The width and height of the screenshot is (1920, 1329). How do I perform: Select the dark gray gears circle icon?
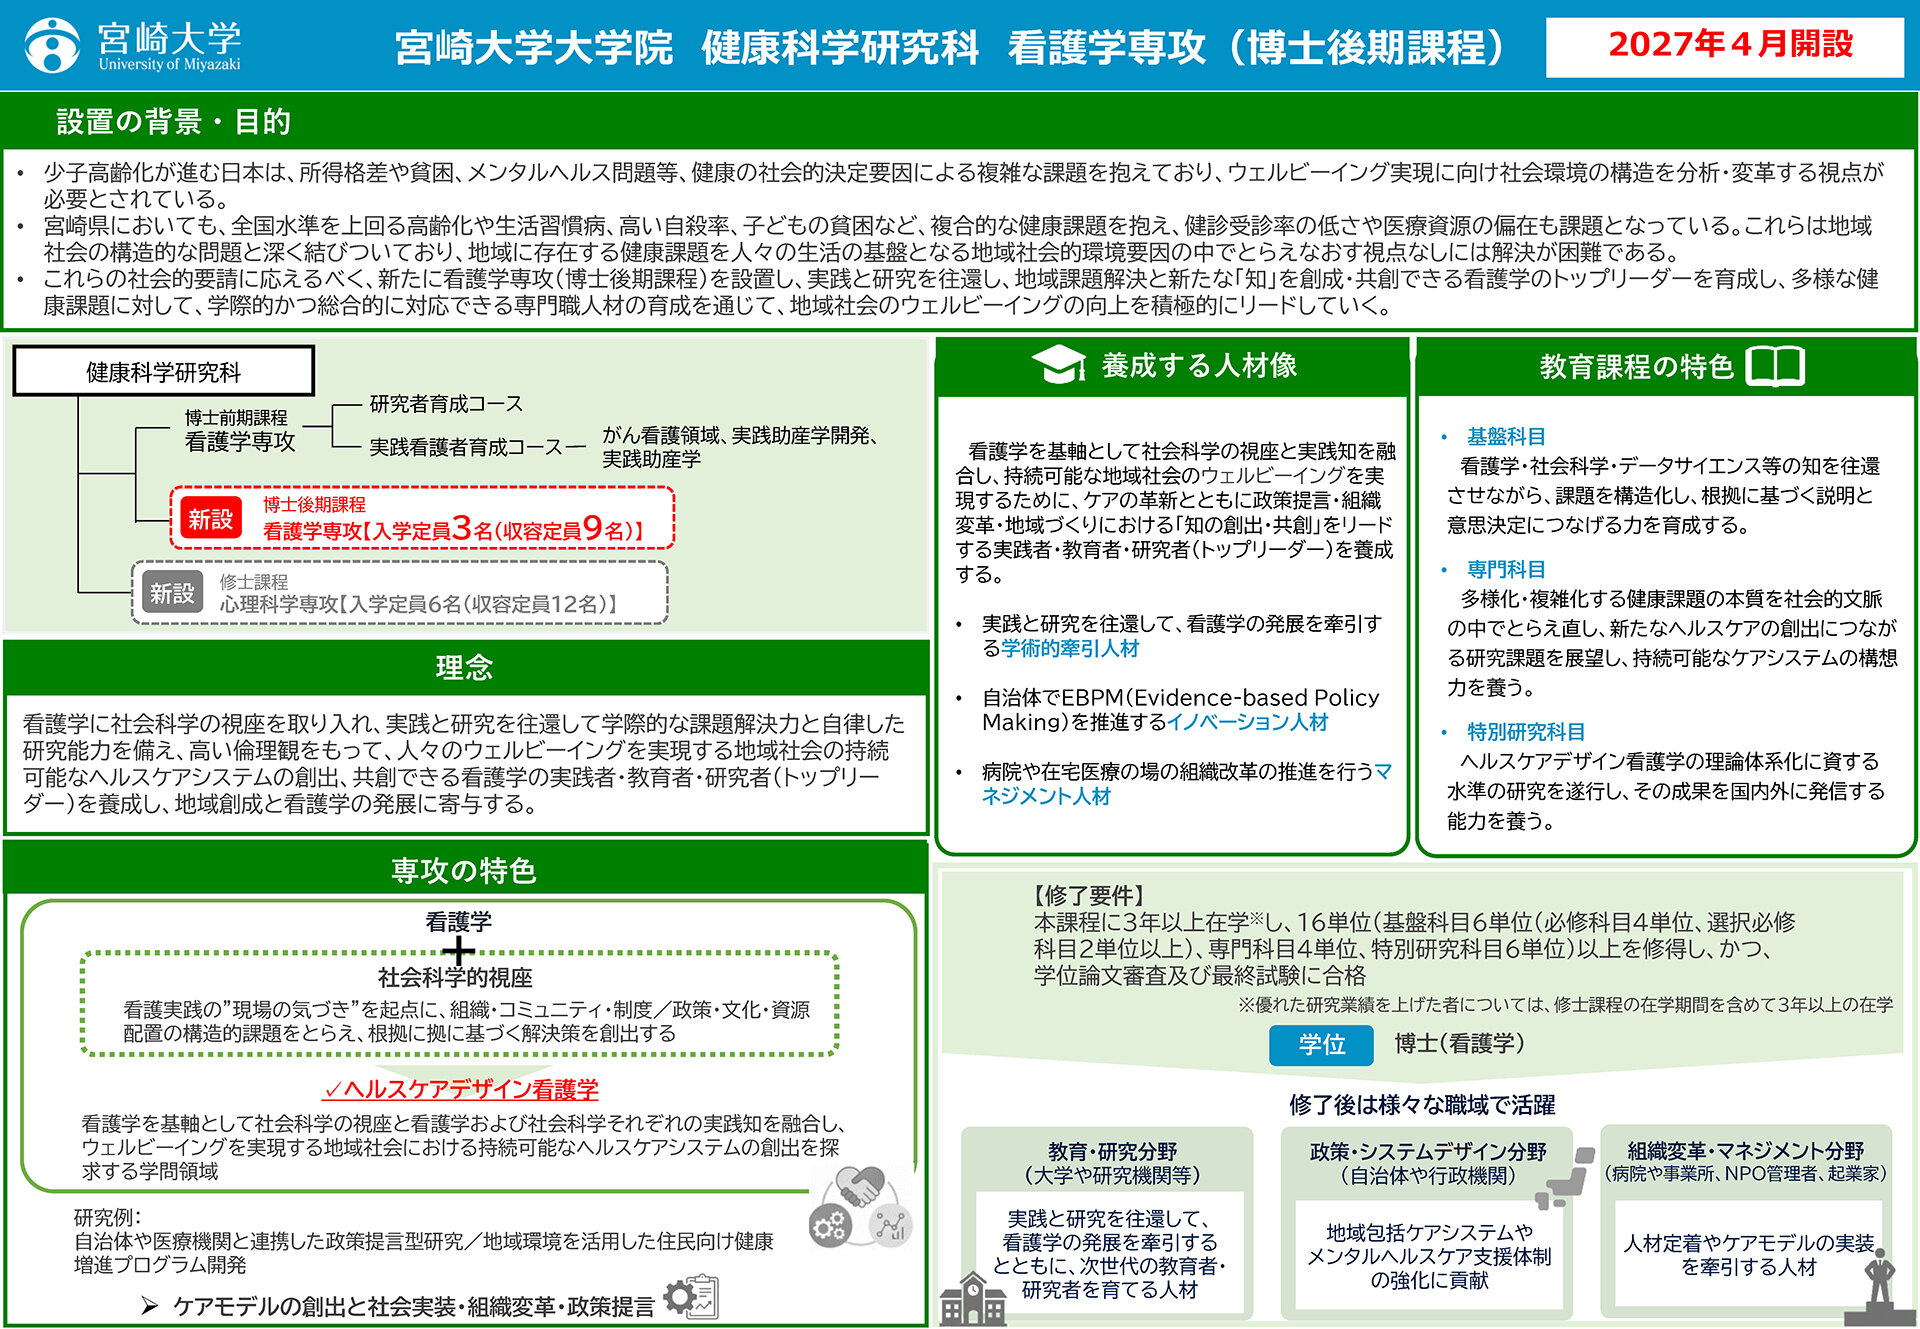830,1225
